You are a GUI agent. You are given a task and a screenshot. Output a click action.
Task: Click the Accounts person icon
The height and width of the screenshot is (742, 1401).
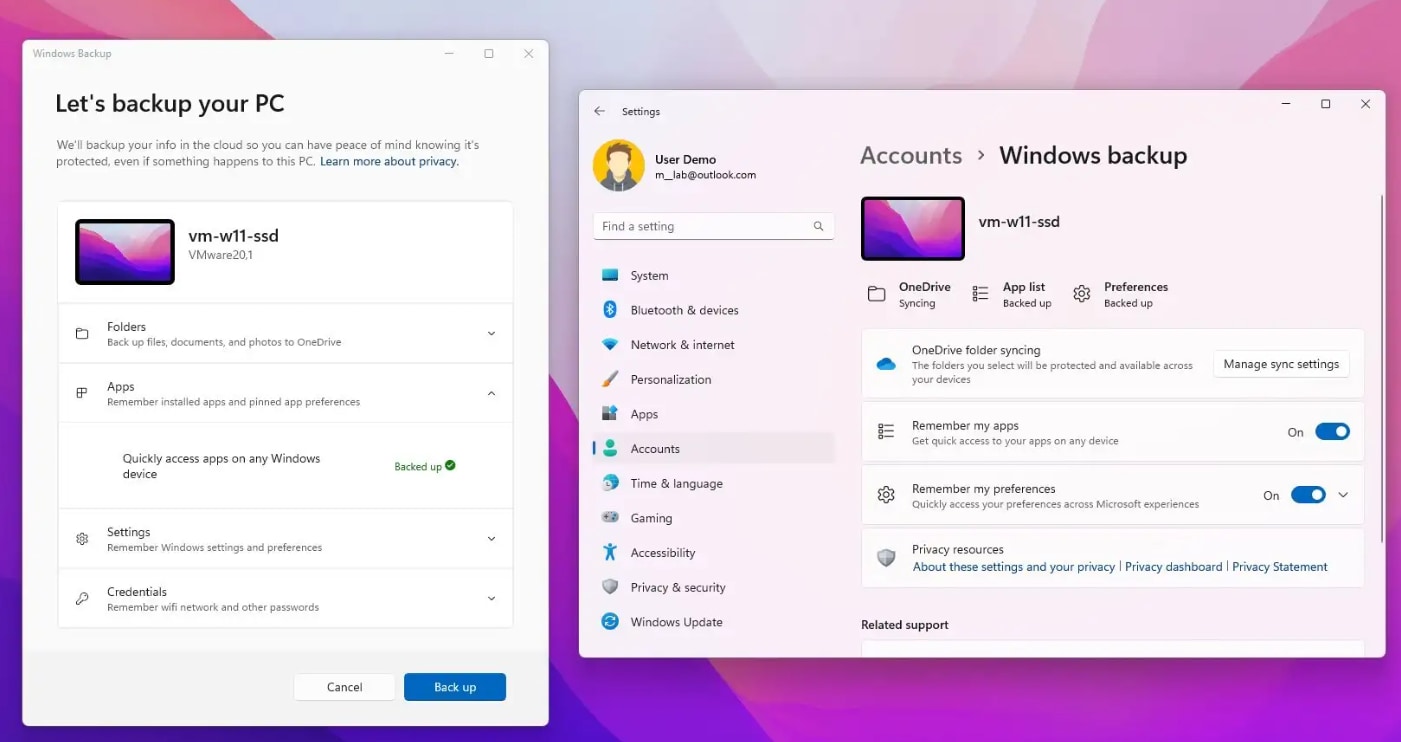pos(610,449)
